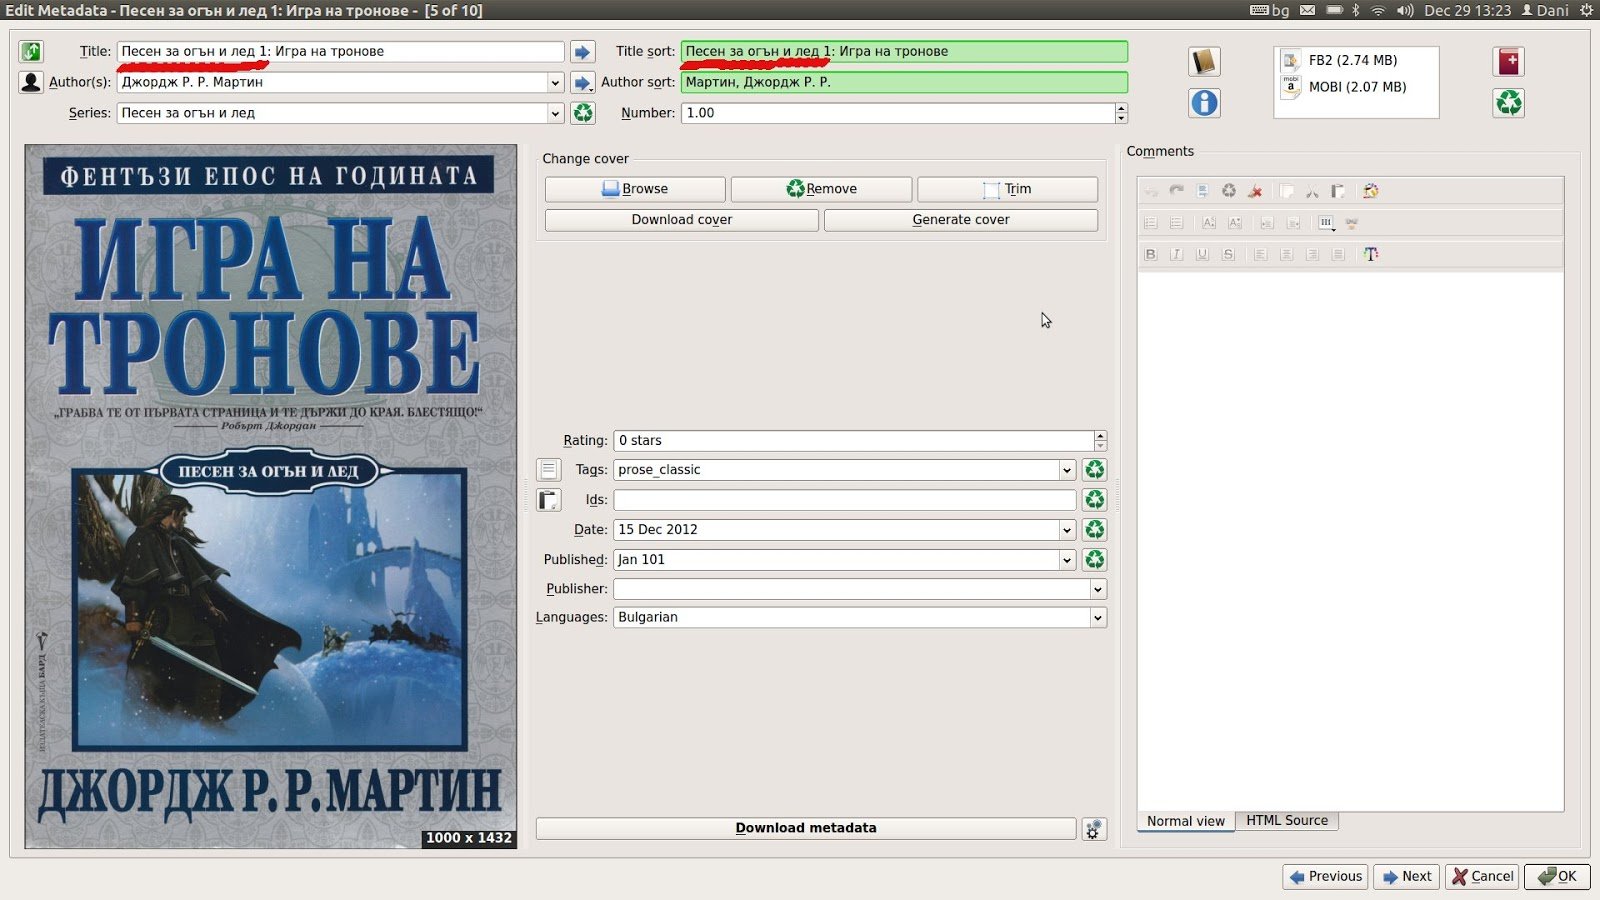Click the set cover from format book icon
Screen dimensions: 1600x900
(1204, 62)
